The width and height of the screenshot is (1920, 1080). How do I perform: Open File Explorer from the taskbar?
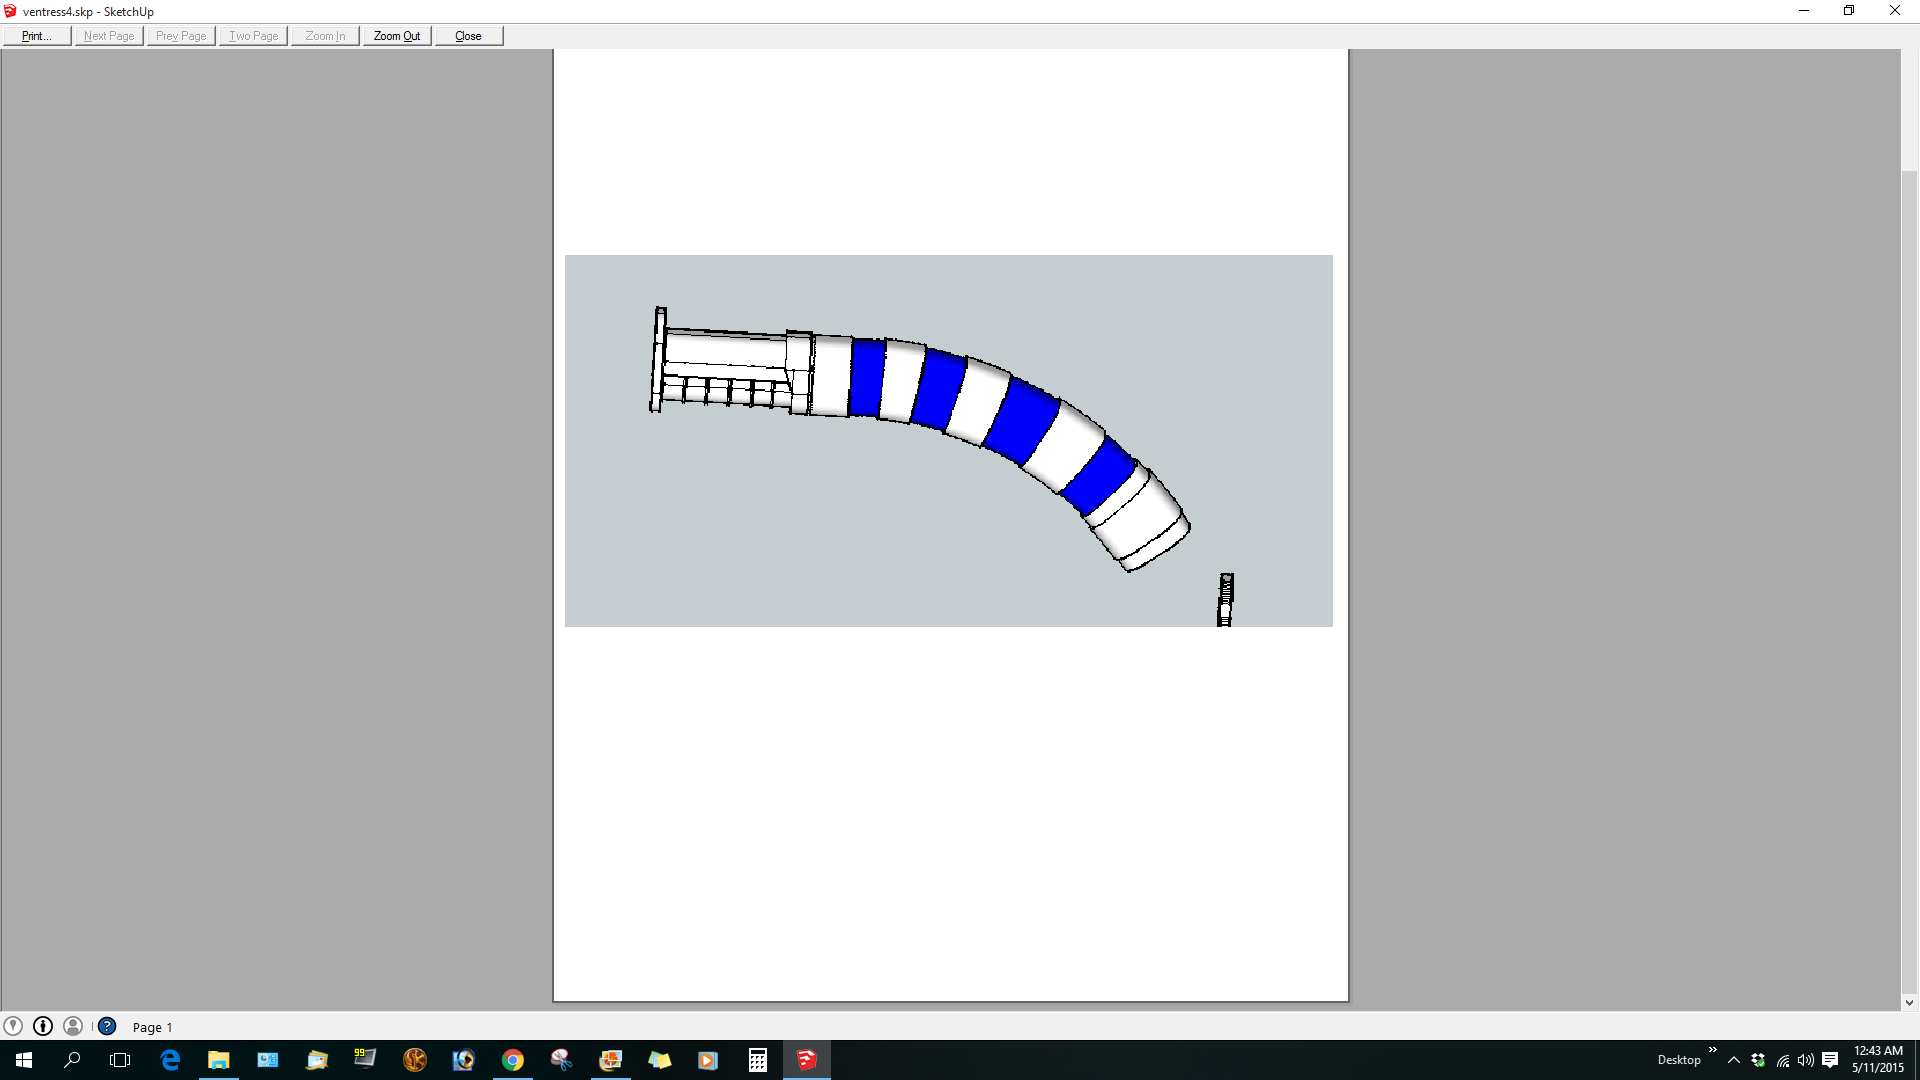click(218, 1060)
